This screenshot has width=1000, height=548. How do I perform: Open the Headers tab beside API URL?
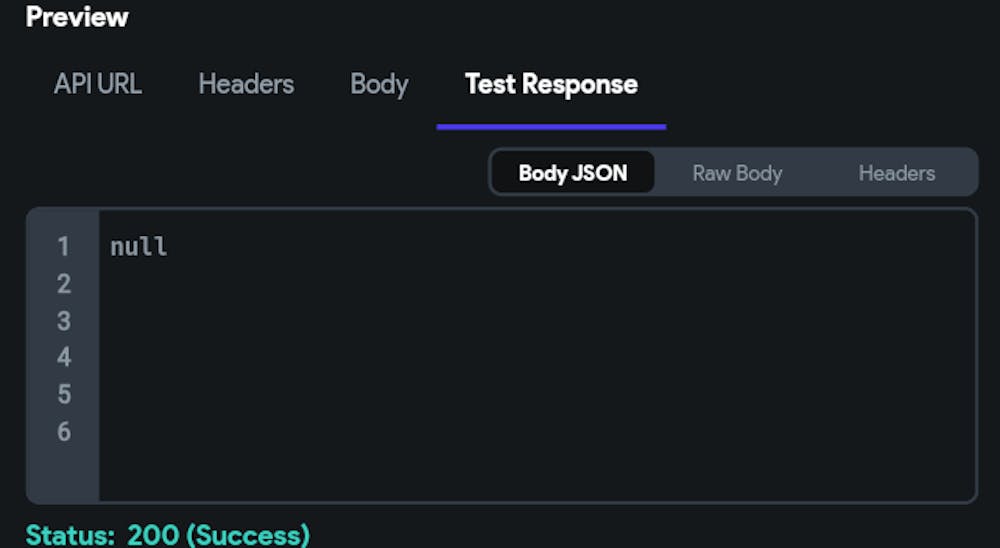(x=246, y=84)
